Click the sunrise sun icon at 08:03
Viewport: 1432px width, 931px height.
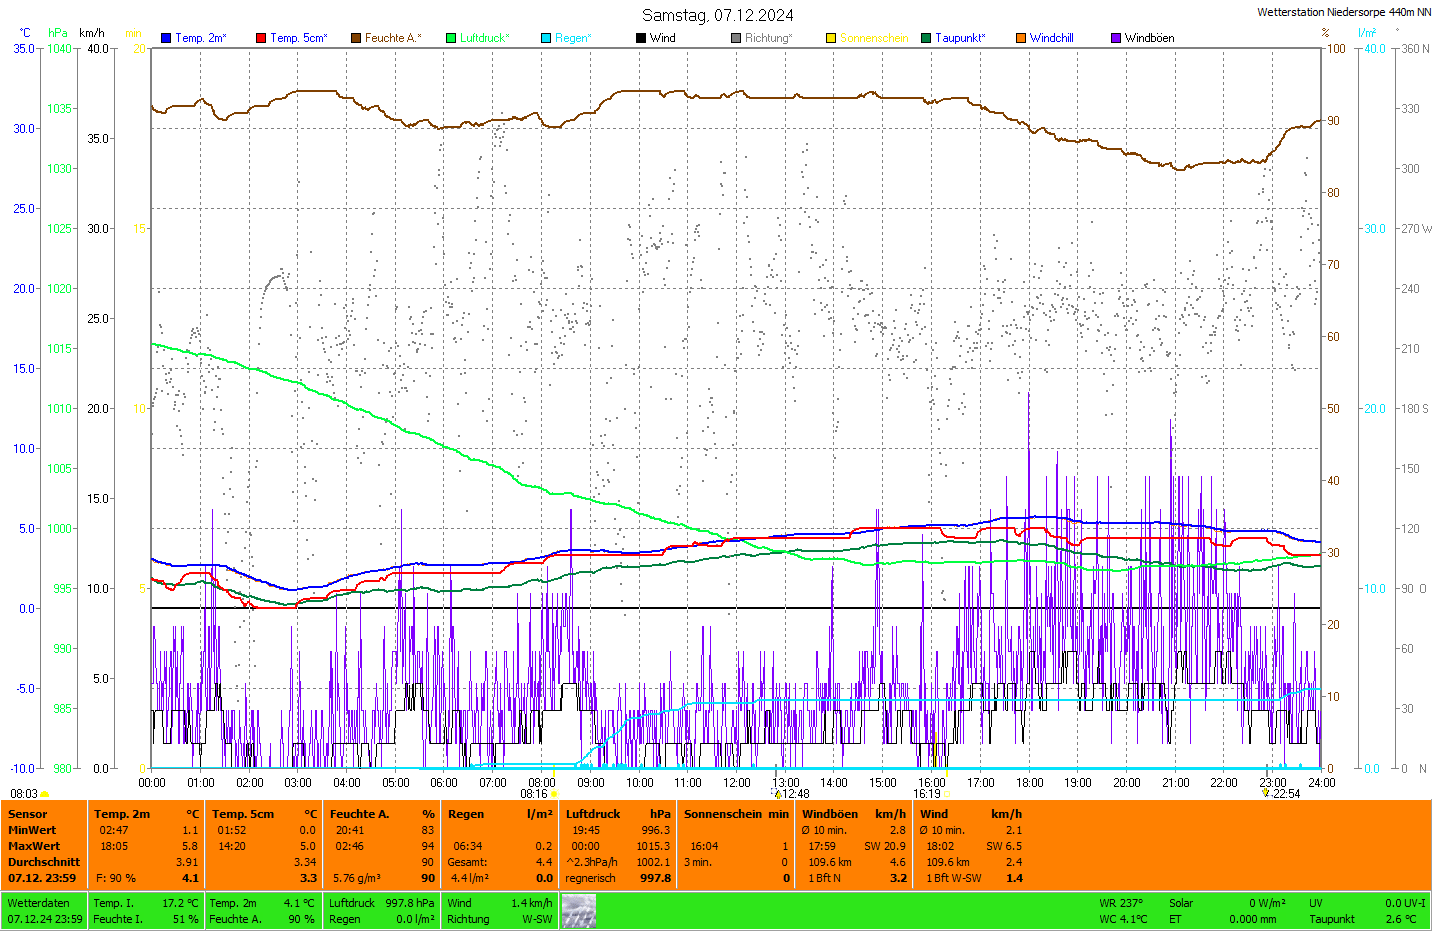click(x=44, y=794)
